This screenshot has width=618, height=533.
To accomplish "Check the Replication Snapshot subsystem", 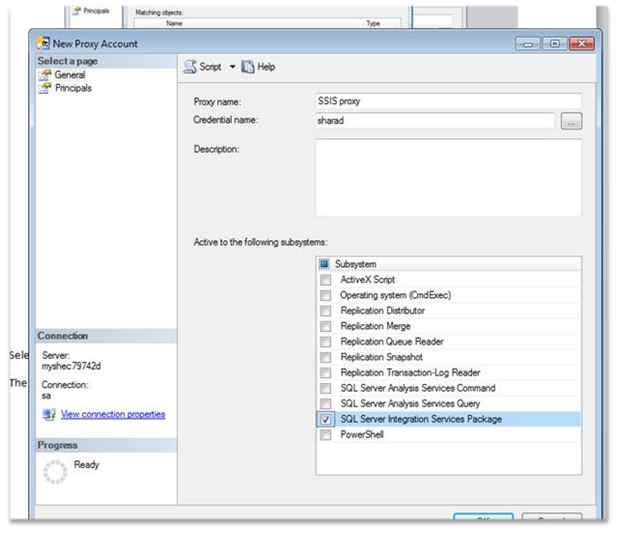I will [325, 357].
